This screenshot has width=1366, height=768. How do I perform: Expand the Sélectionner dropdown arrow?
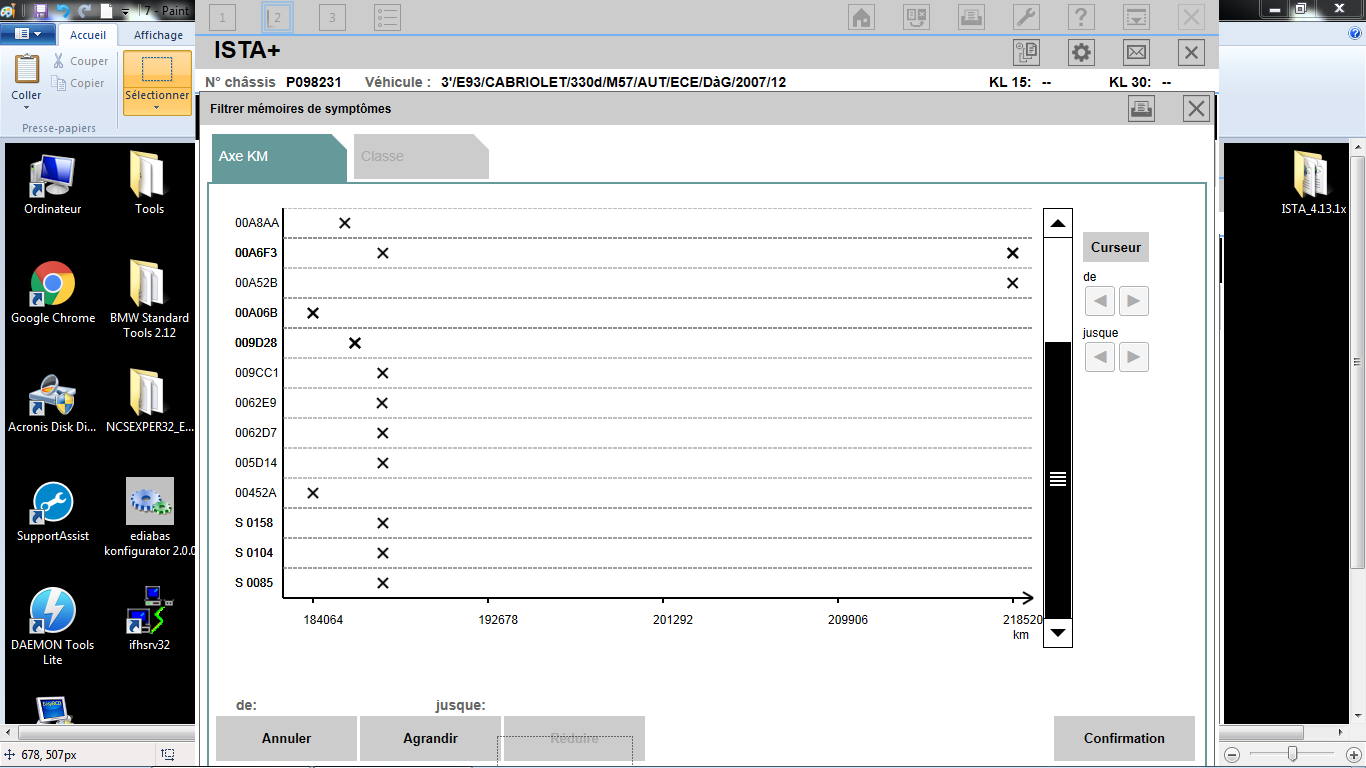point(157,107)
